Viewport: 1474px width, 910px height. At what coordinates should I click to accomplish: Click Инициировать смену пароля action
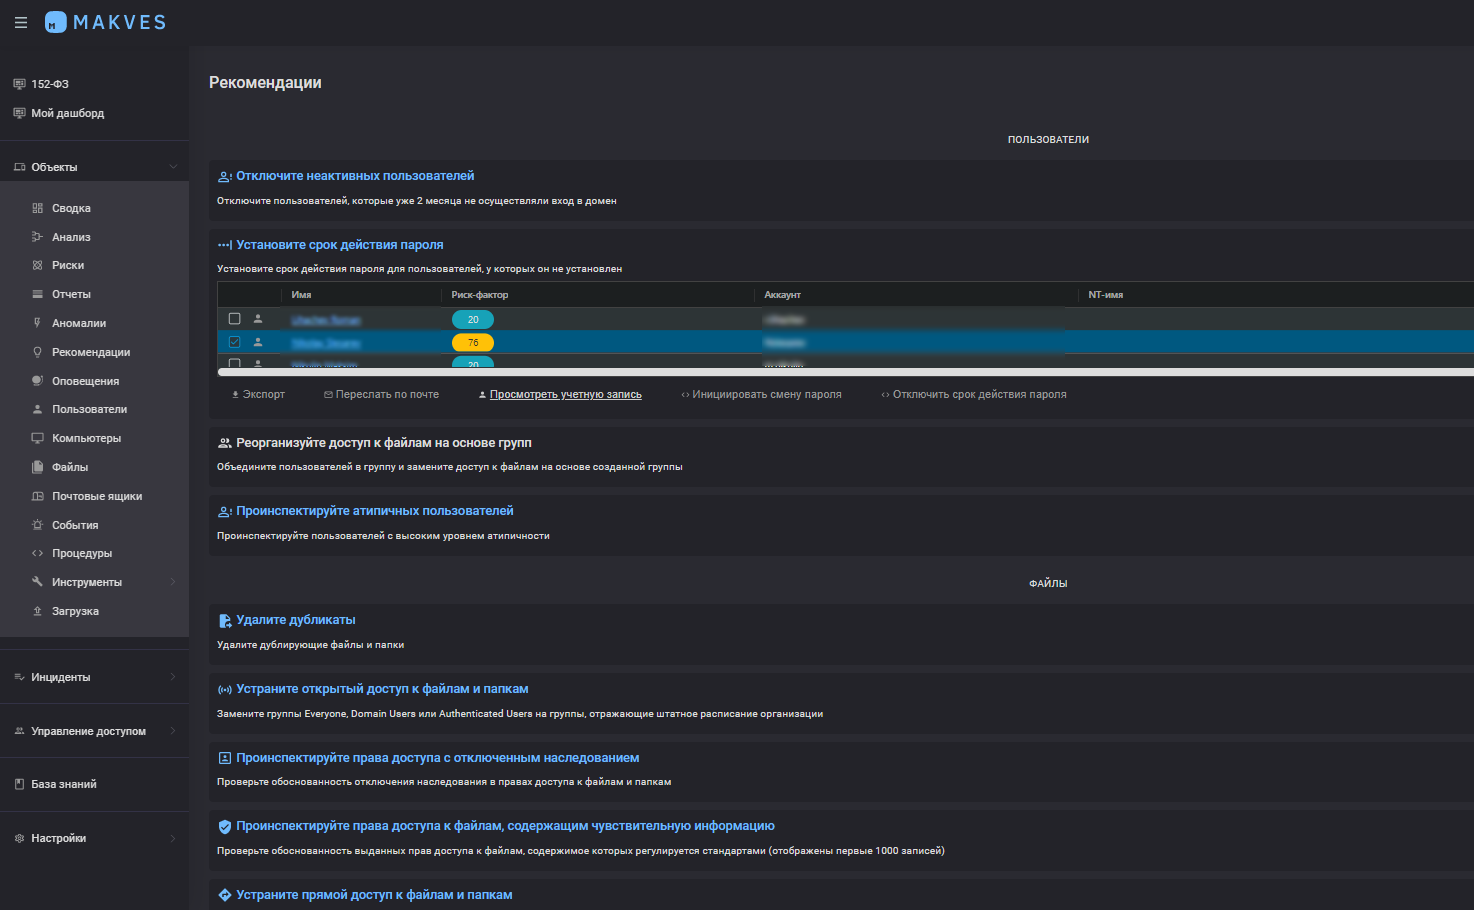tap(761, 395)
